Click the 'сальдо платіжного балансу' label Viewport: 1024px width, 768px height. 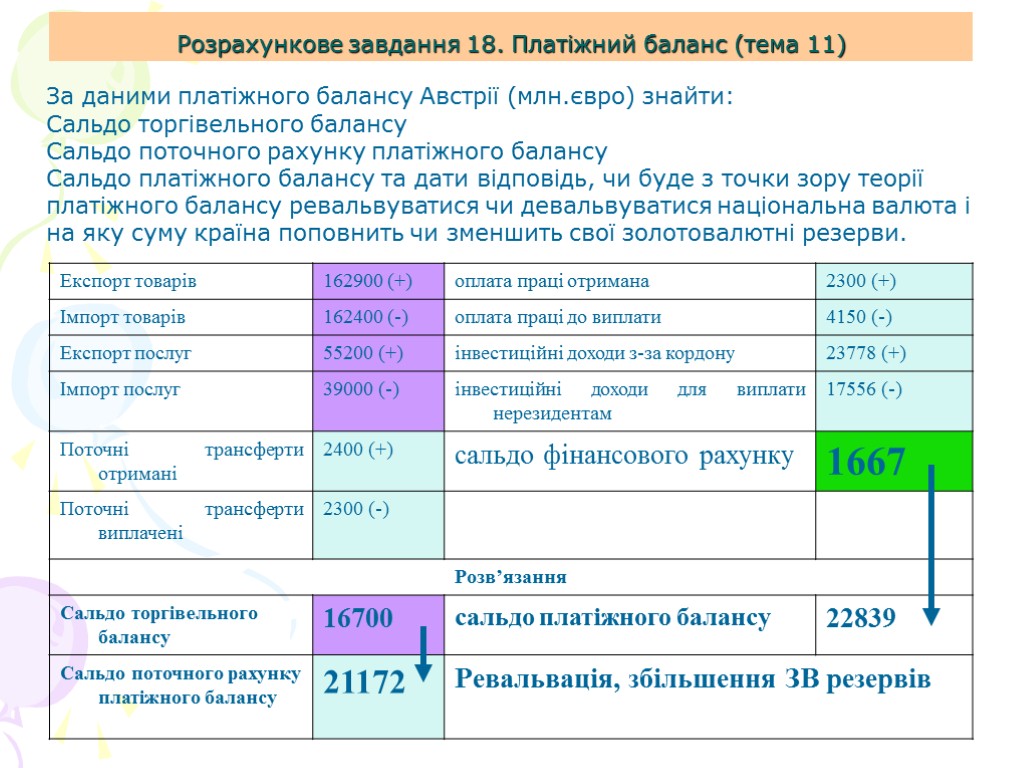[x=613, y=618]
